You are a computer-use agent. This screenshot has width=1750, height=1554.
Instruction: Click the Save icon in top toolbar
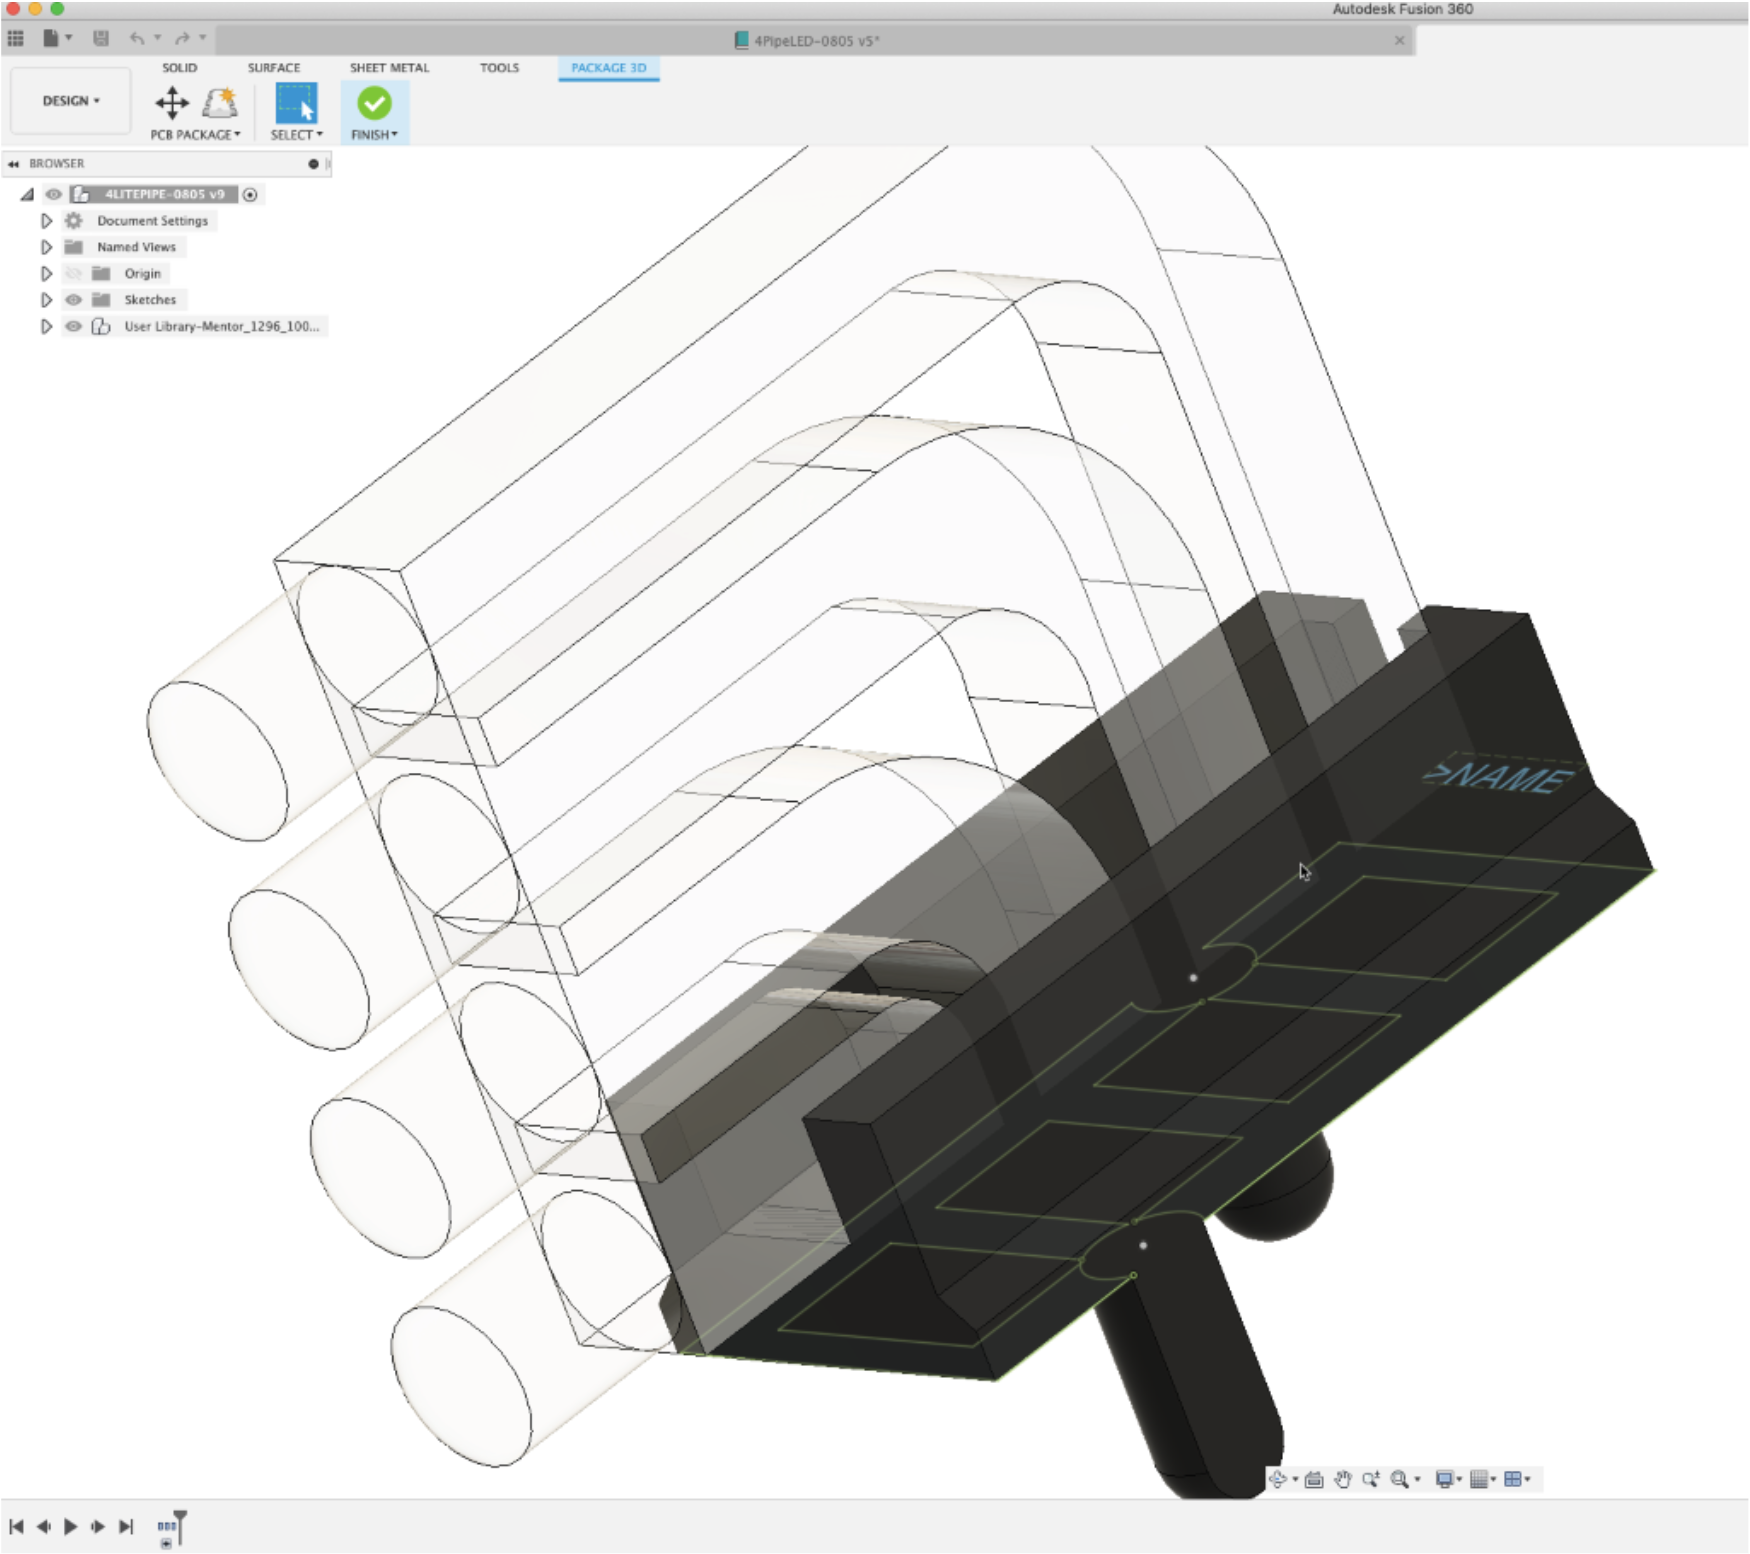pyautogui.click(x=100, y=38)
